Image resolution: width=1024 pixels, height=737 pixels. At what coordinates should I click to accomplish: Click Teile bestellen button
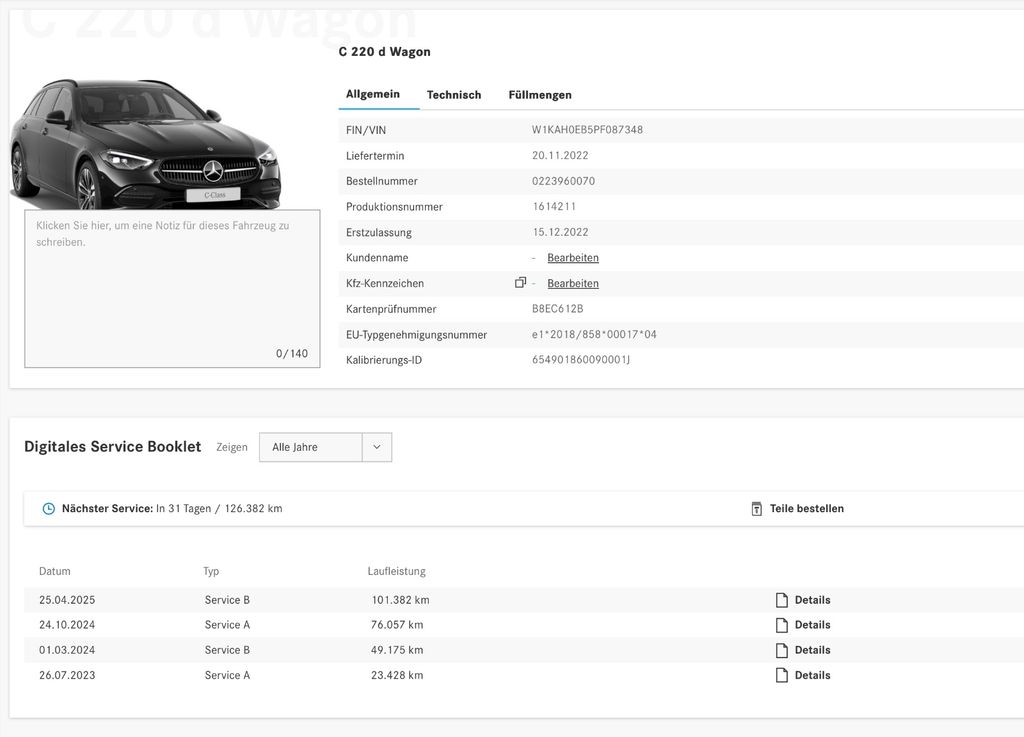[x=806, y=509]
